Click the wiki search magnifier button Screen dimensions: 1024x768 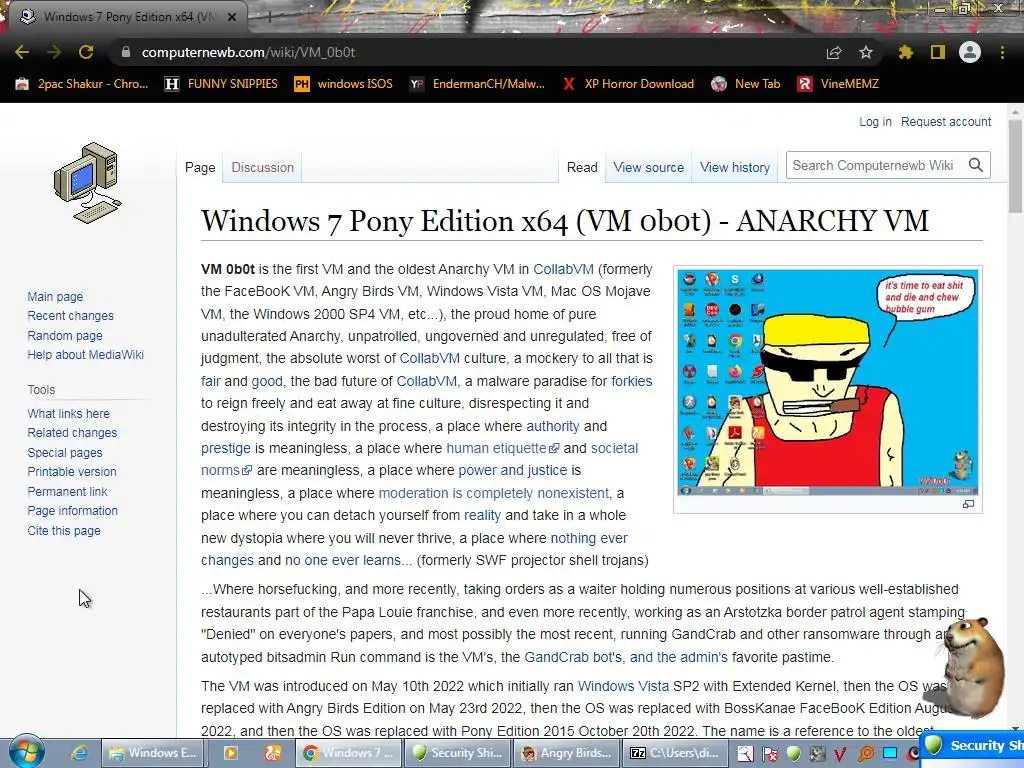point(976,165)
